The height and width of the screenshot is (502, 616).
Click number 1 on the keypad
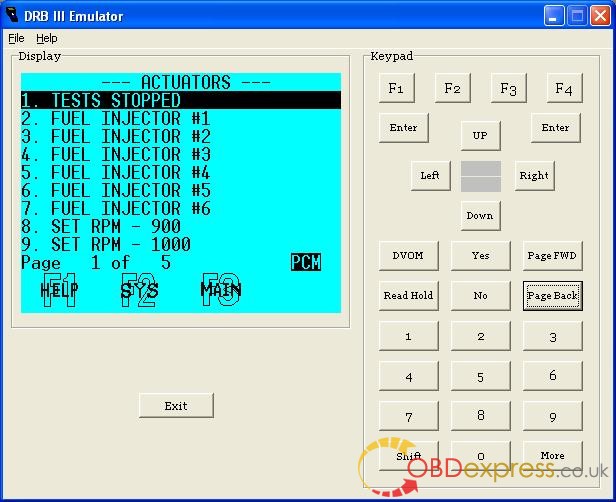click(409, 336)
